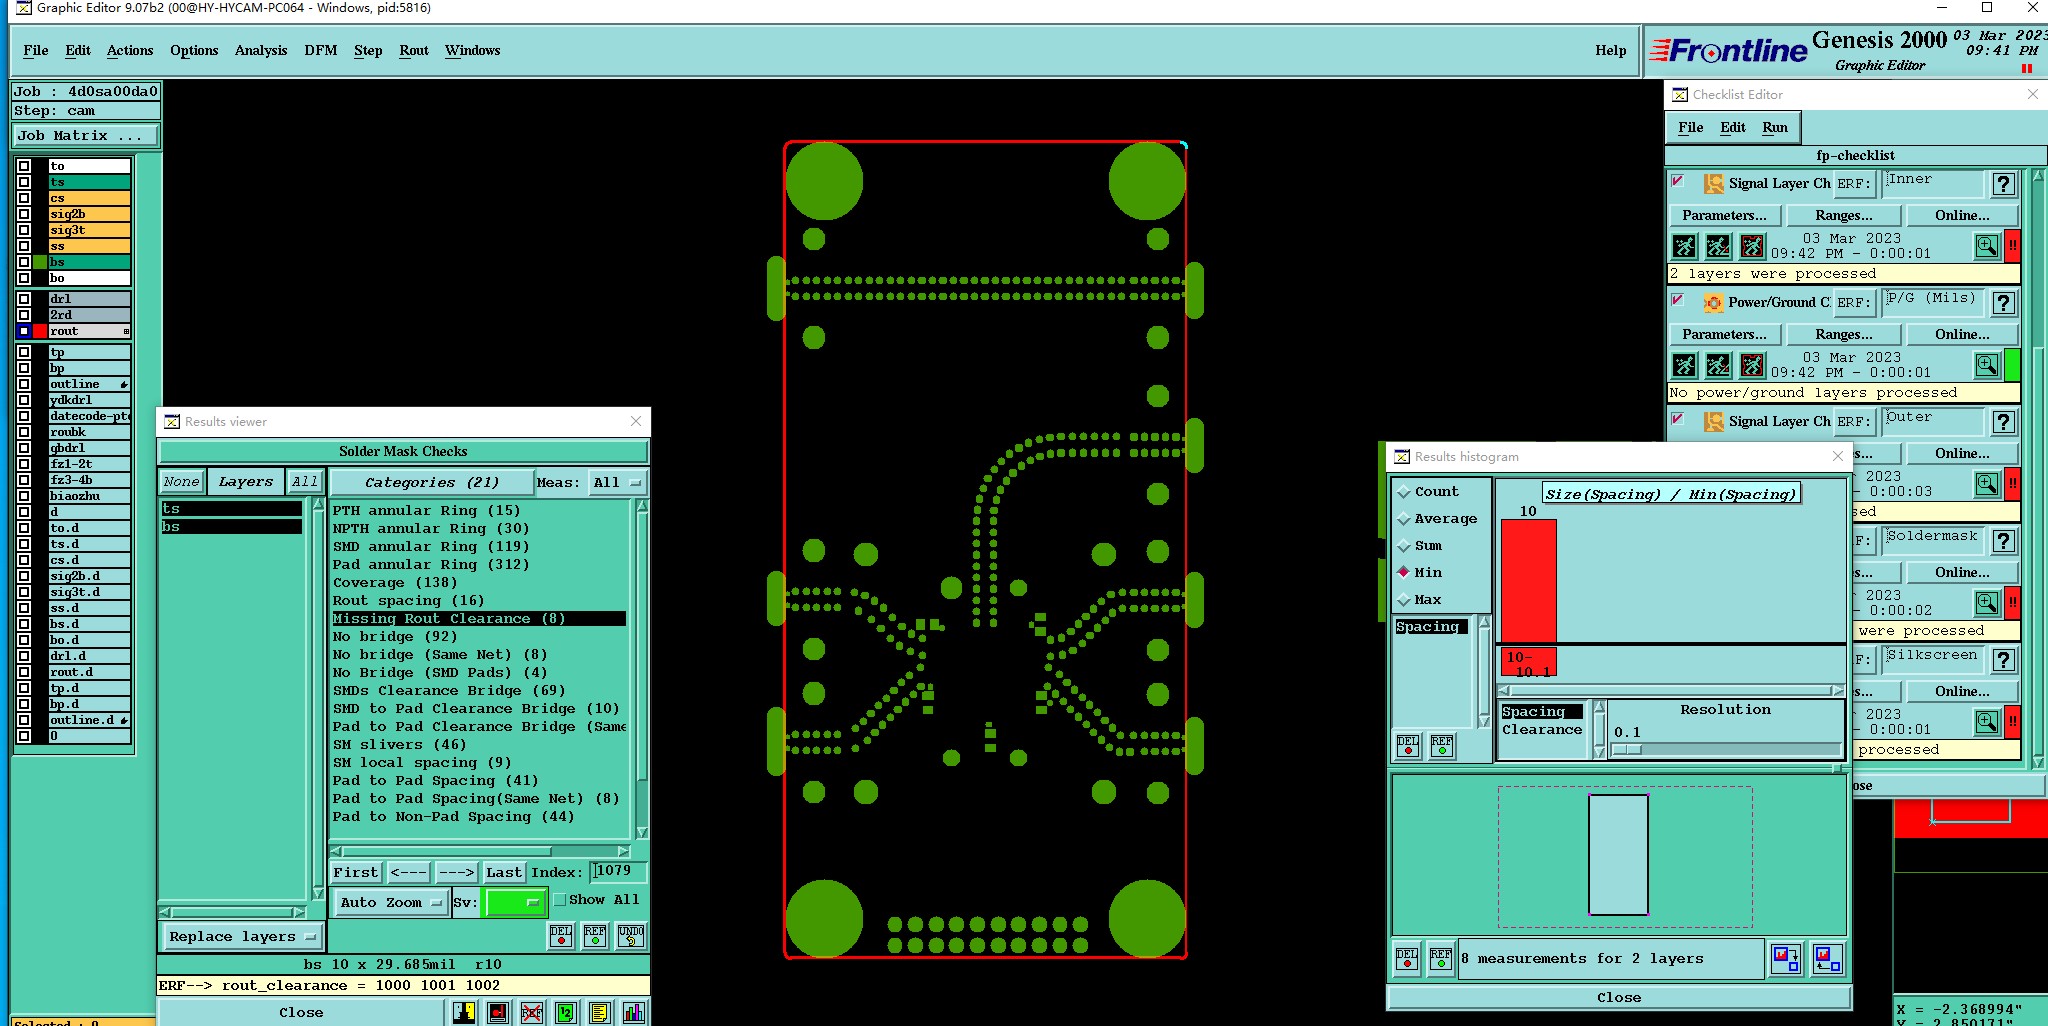The image size is (2048, 1026).
Task: Select bs layer in Results viewer layer list
Action: [x=232, y=527]
